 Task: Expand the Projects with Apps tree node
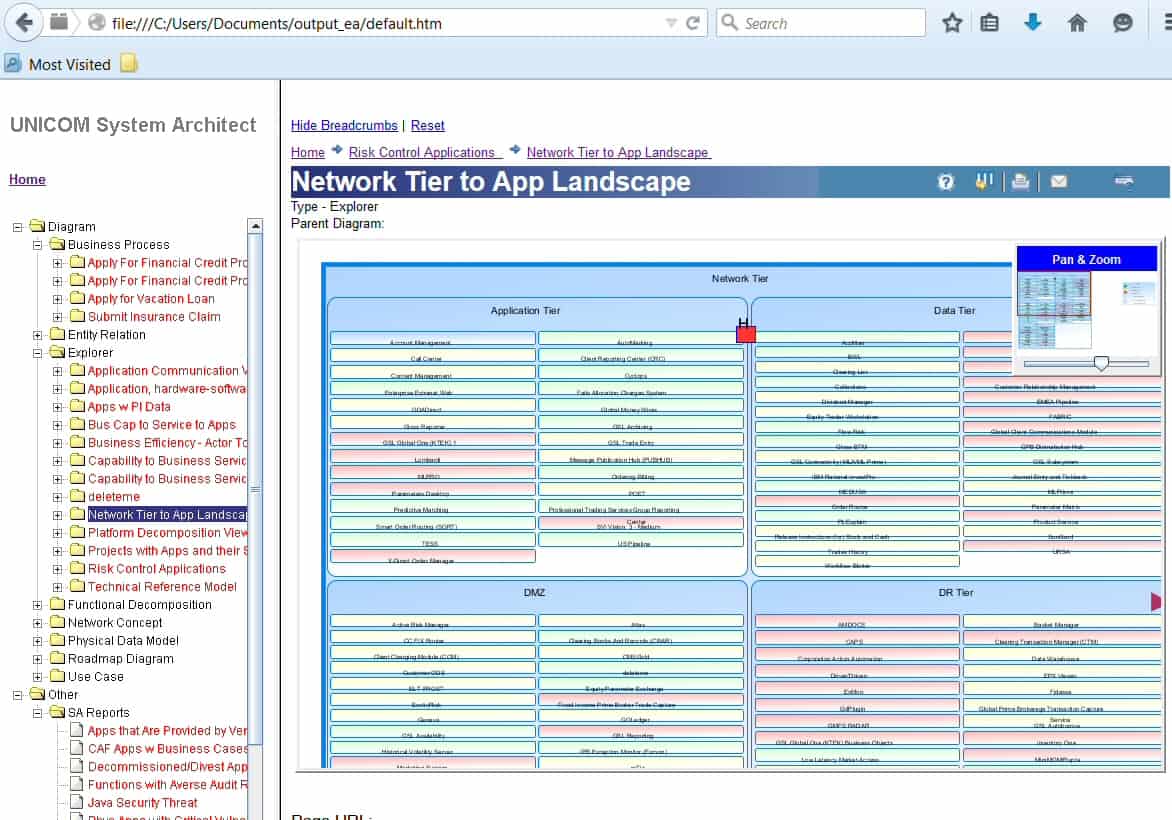pyautogui.click(x=57, y=551)
